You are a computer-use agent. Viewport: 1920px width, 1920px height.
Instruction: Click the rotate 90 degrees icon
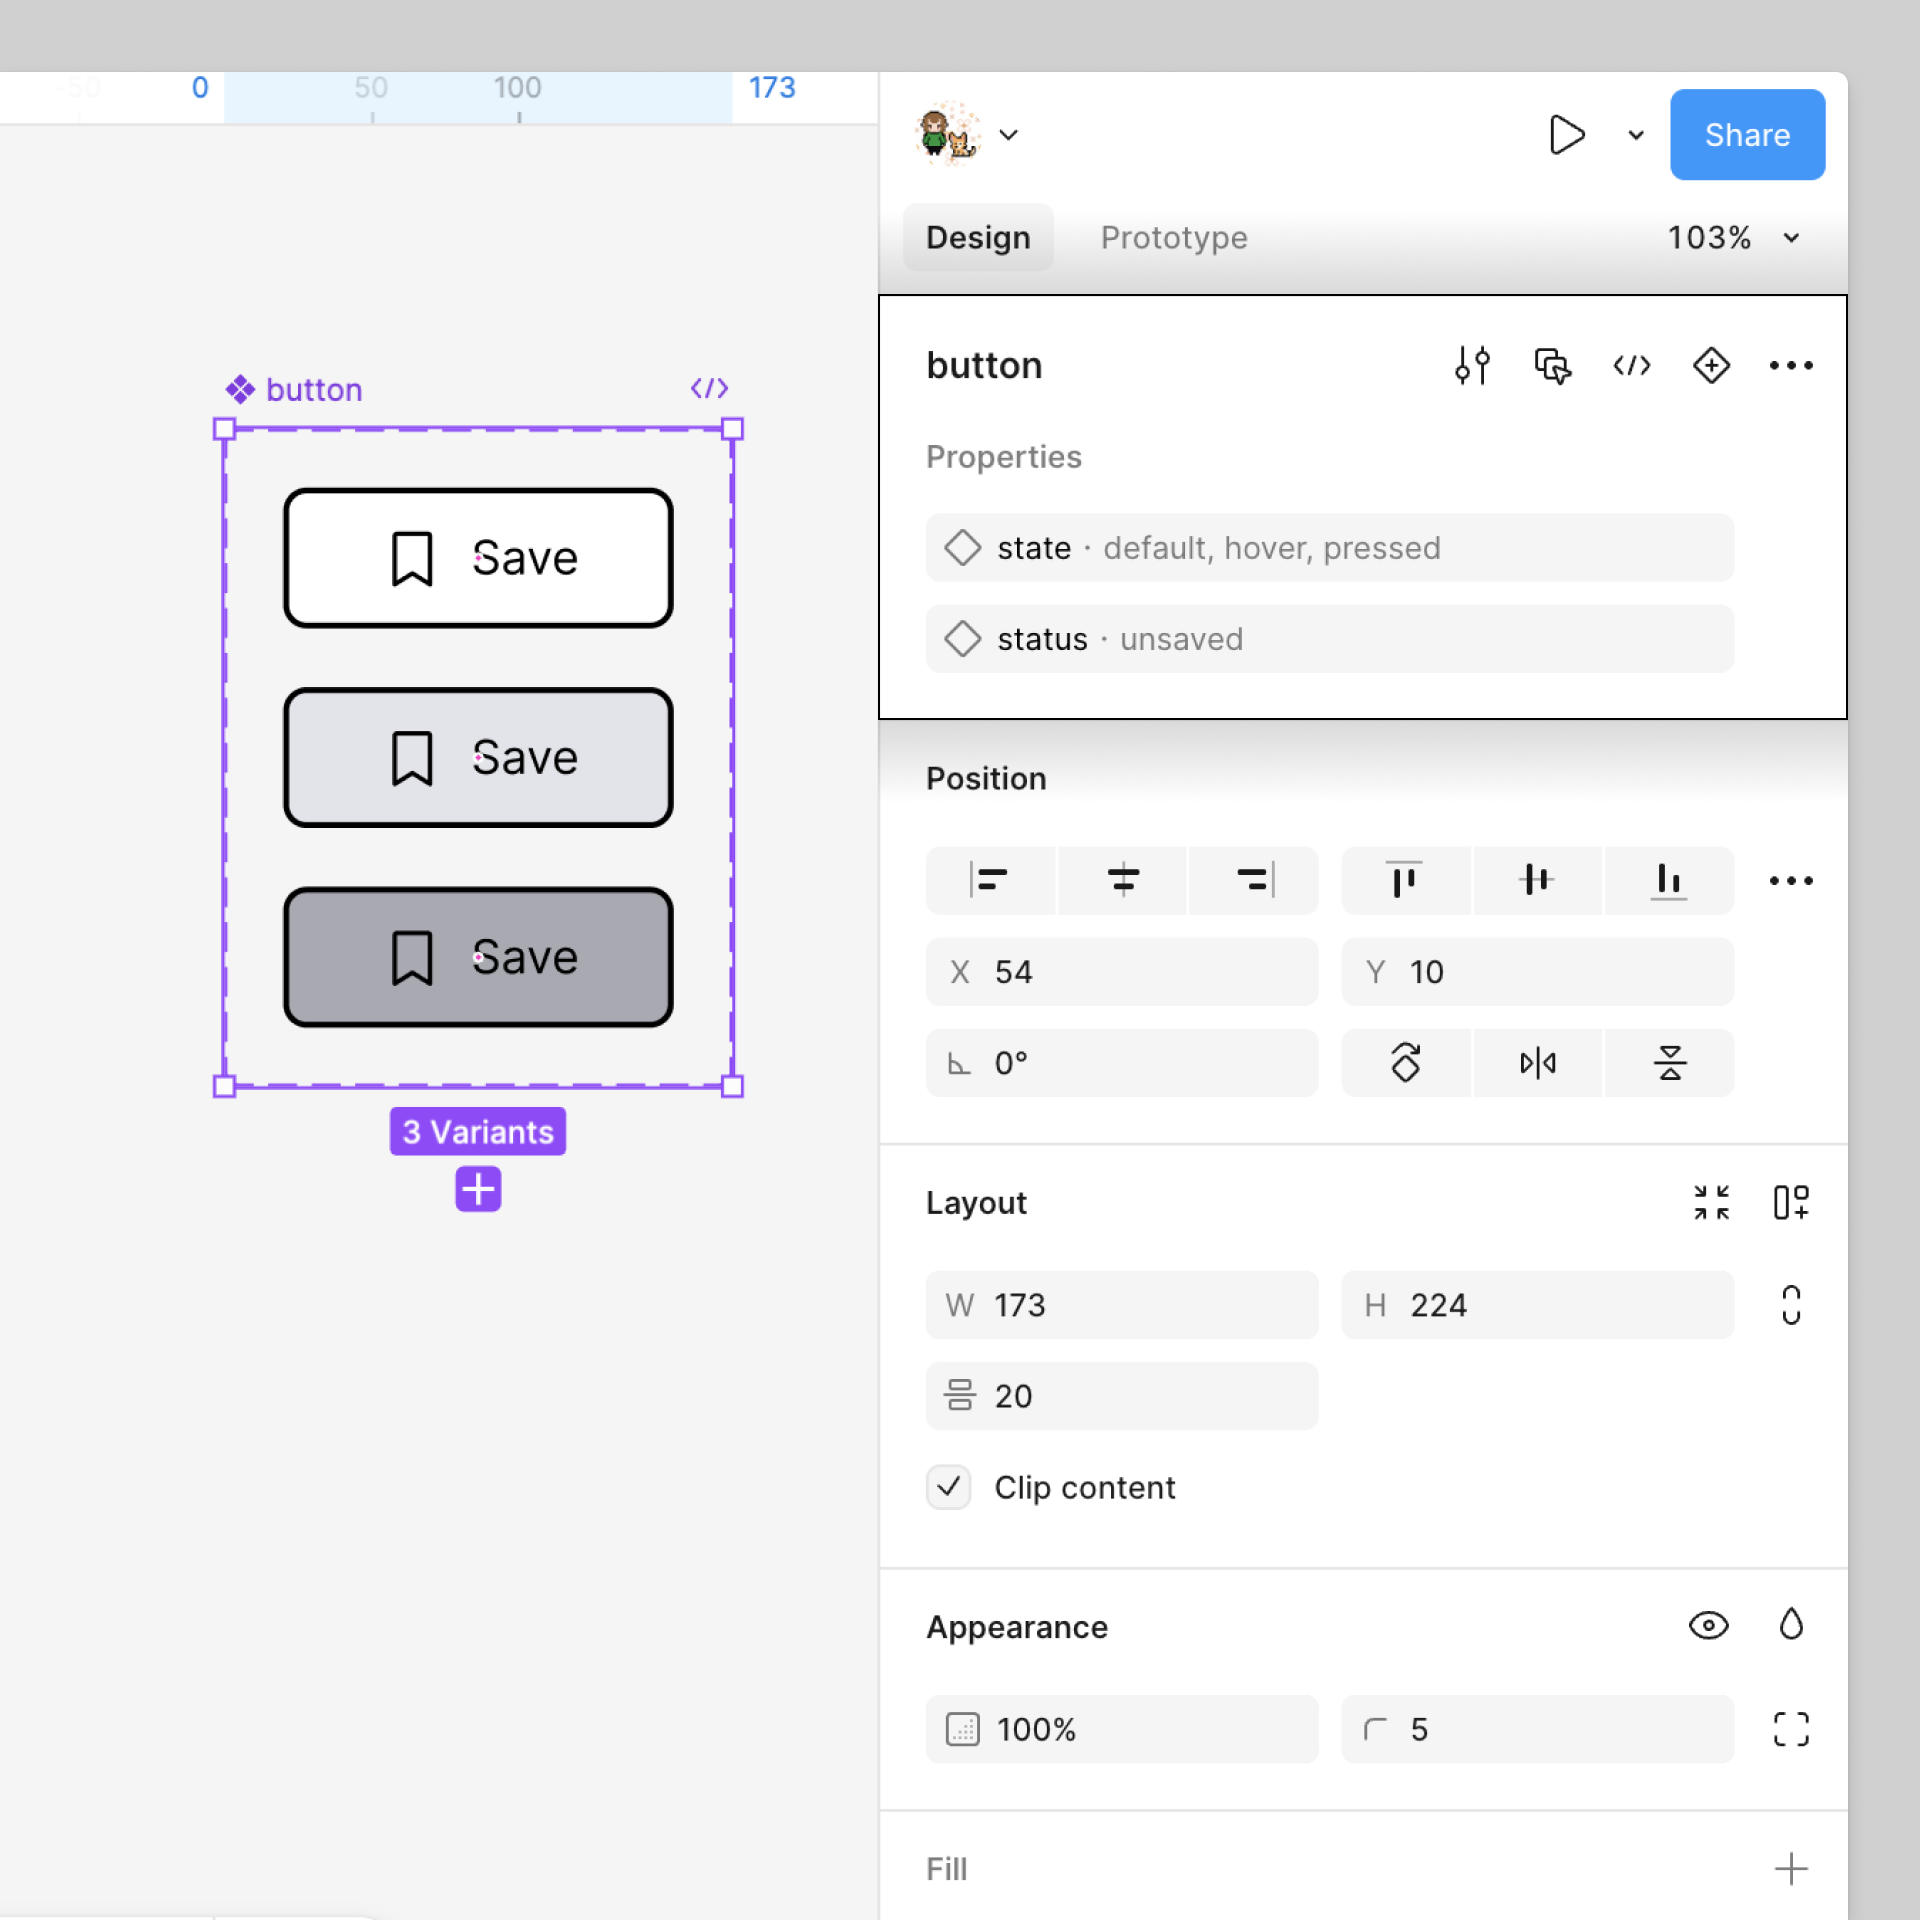pyautogui.click(x=1405, y=1062)
